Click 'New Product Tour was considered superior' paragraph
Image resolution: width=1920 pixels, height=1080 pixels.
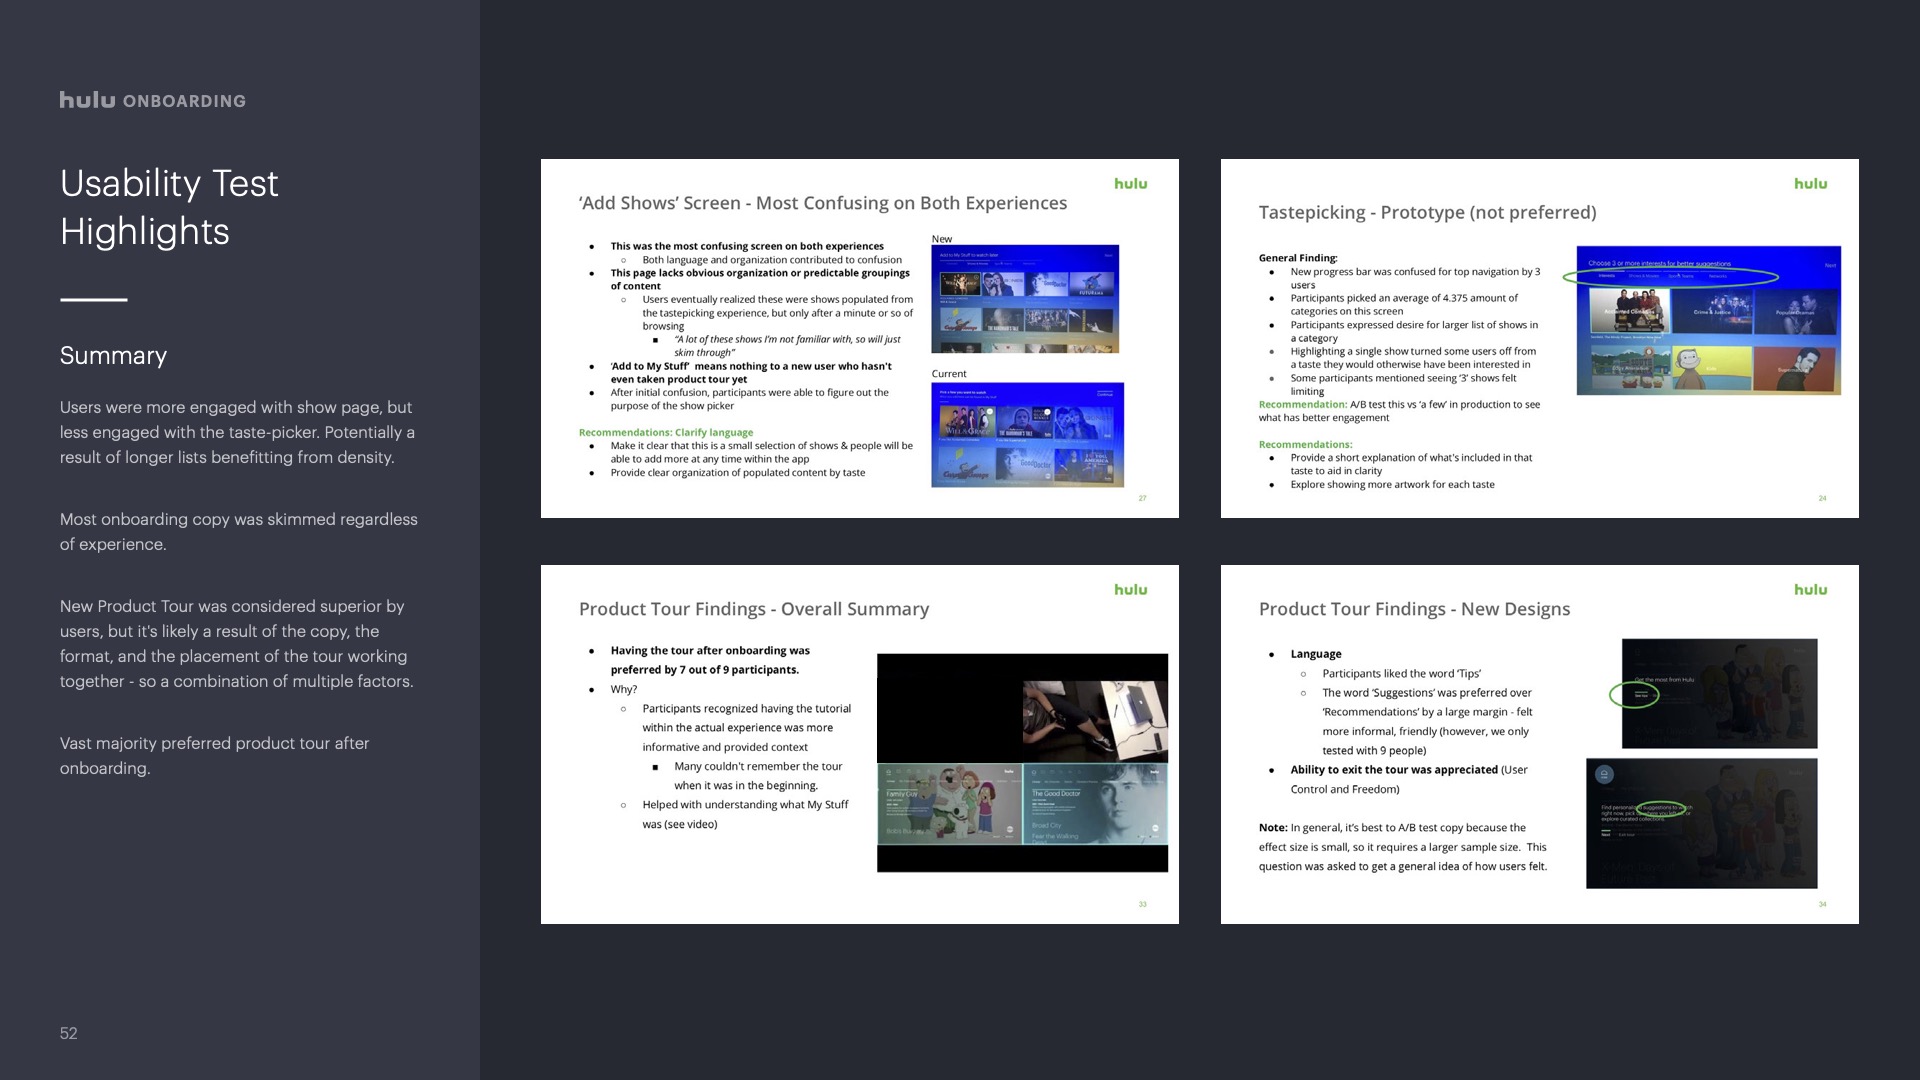click(237, 644)
